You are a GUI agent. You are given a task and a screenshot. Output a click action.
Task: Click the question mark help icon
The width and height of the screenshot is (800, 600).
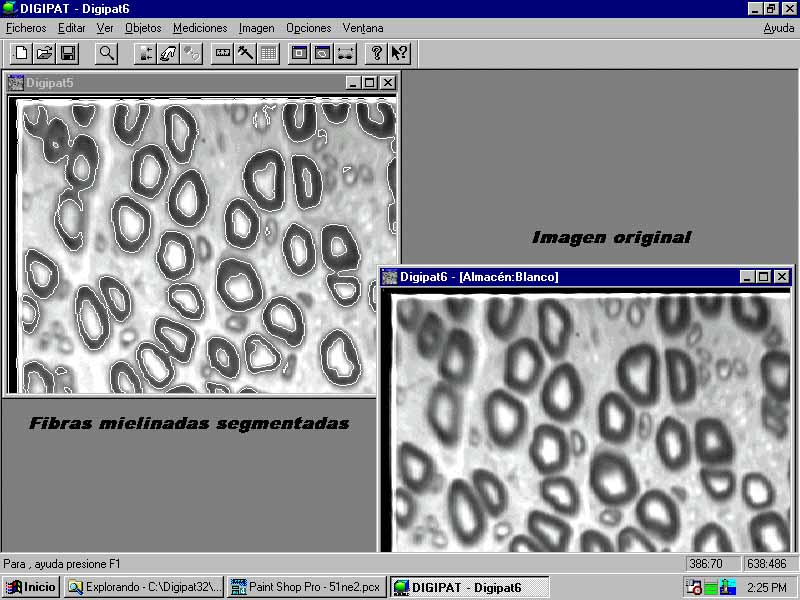click(376, 53)
